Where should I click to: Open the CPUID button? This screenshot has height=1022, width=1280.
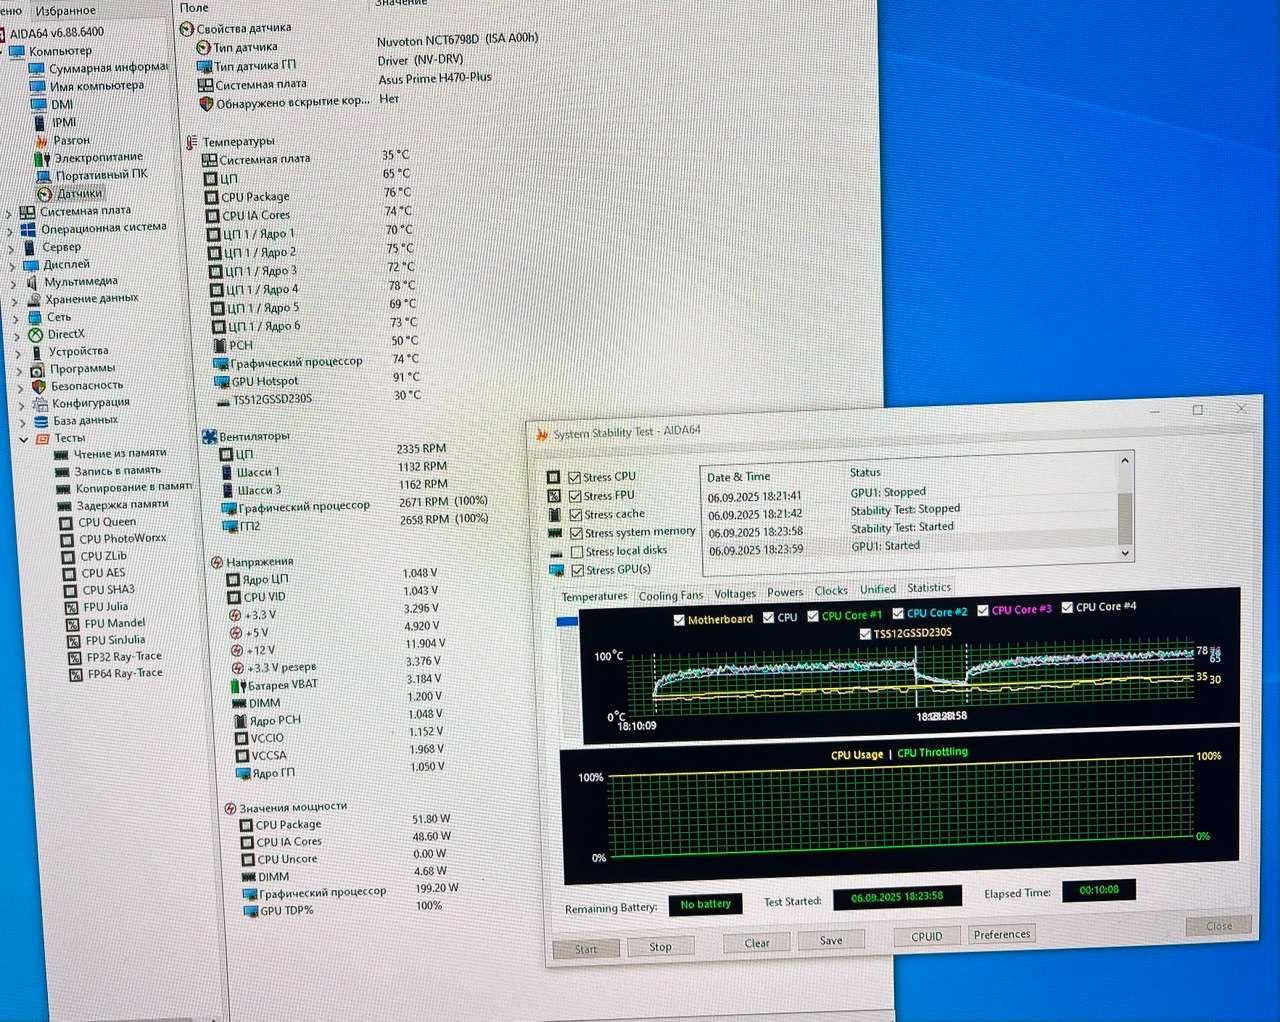pyautogui.click(x=927, y=937)
